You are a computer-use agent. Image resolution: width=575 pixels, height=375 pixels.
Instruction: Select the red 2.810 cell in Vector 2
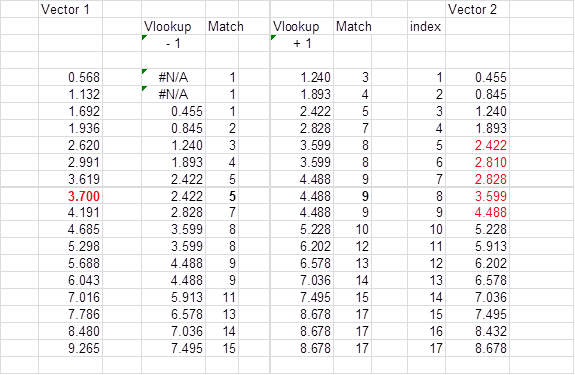(477, 162)
